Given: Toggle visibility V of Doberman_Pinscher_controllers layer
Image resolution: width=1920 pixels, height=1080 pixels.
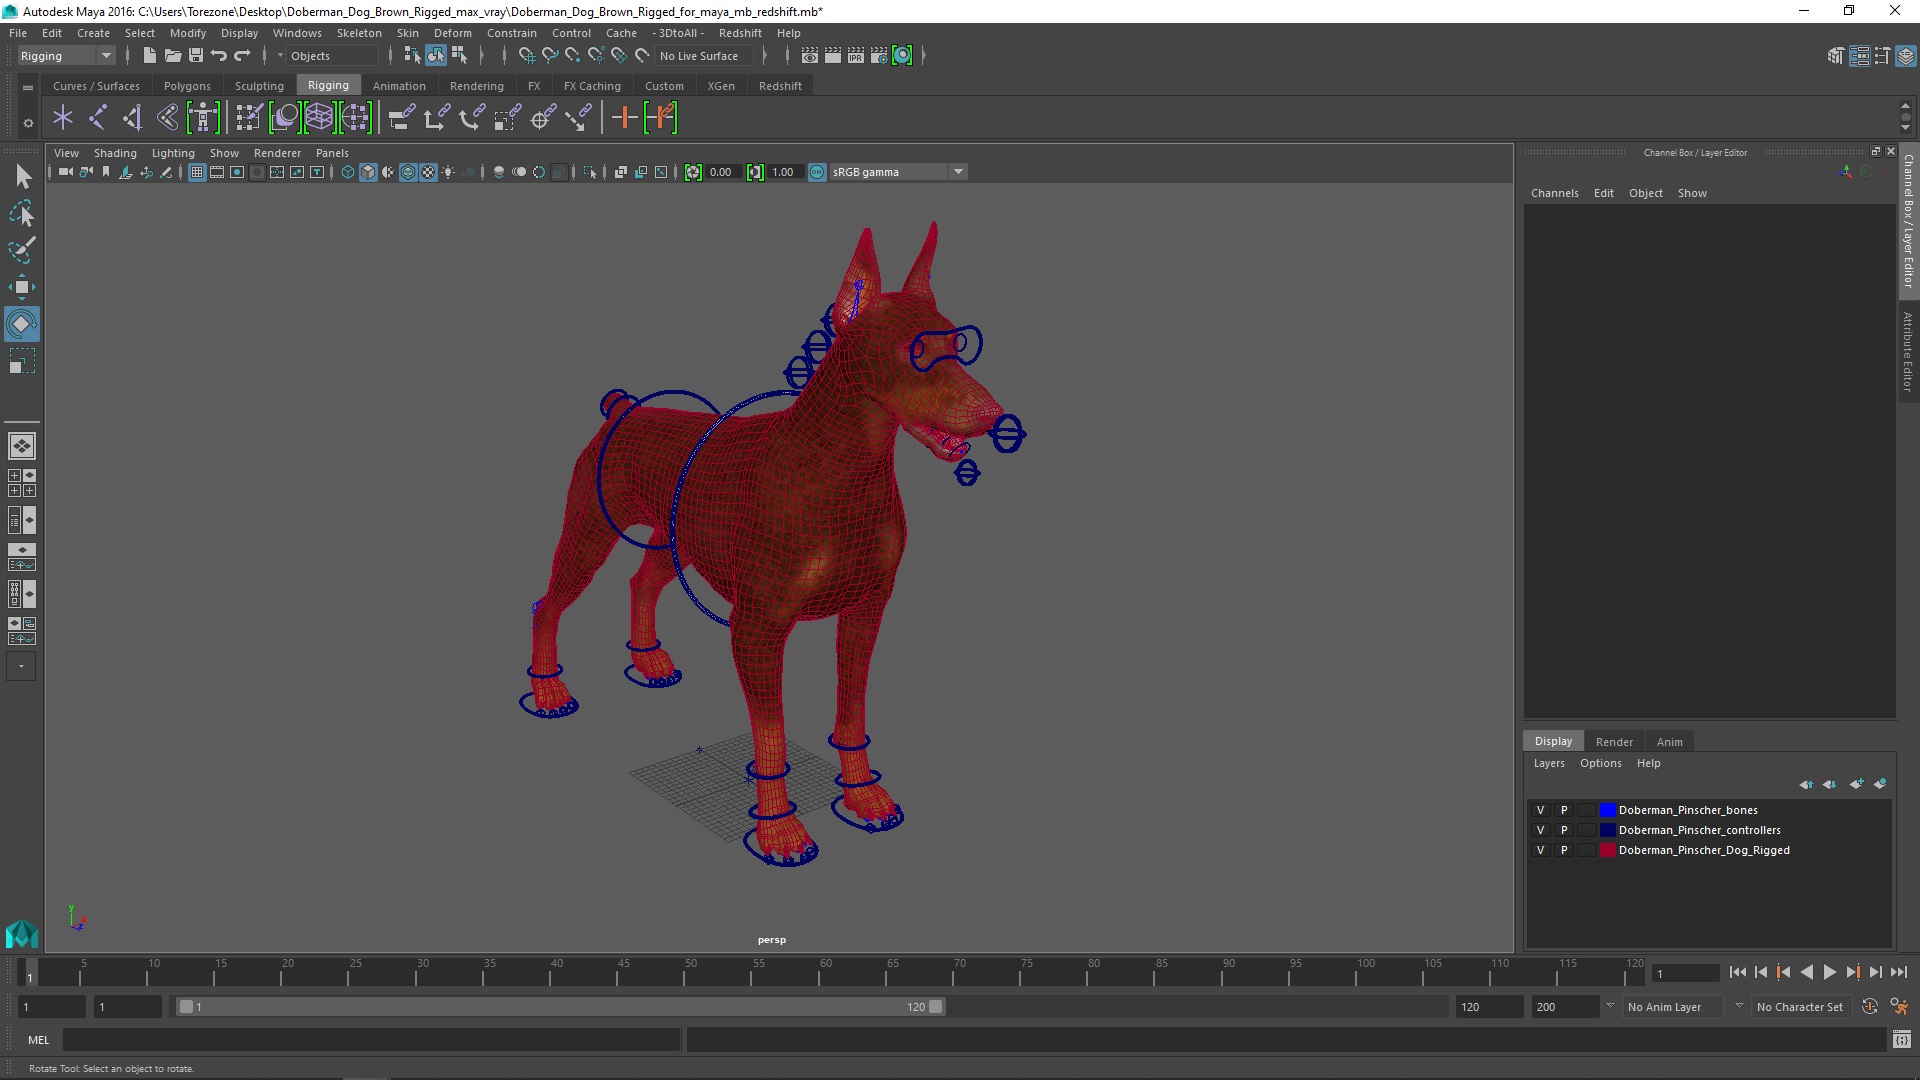Looking at the screenshot, I should coord(1540,830).
